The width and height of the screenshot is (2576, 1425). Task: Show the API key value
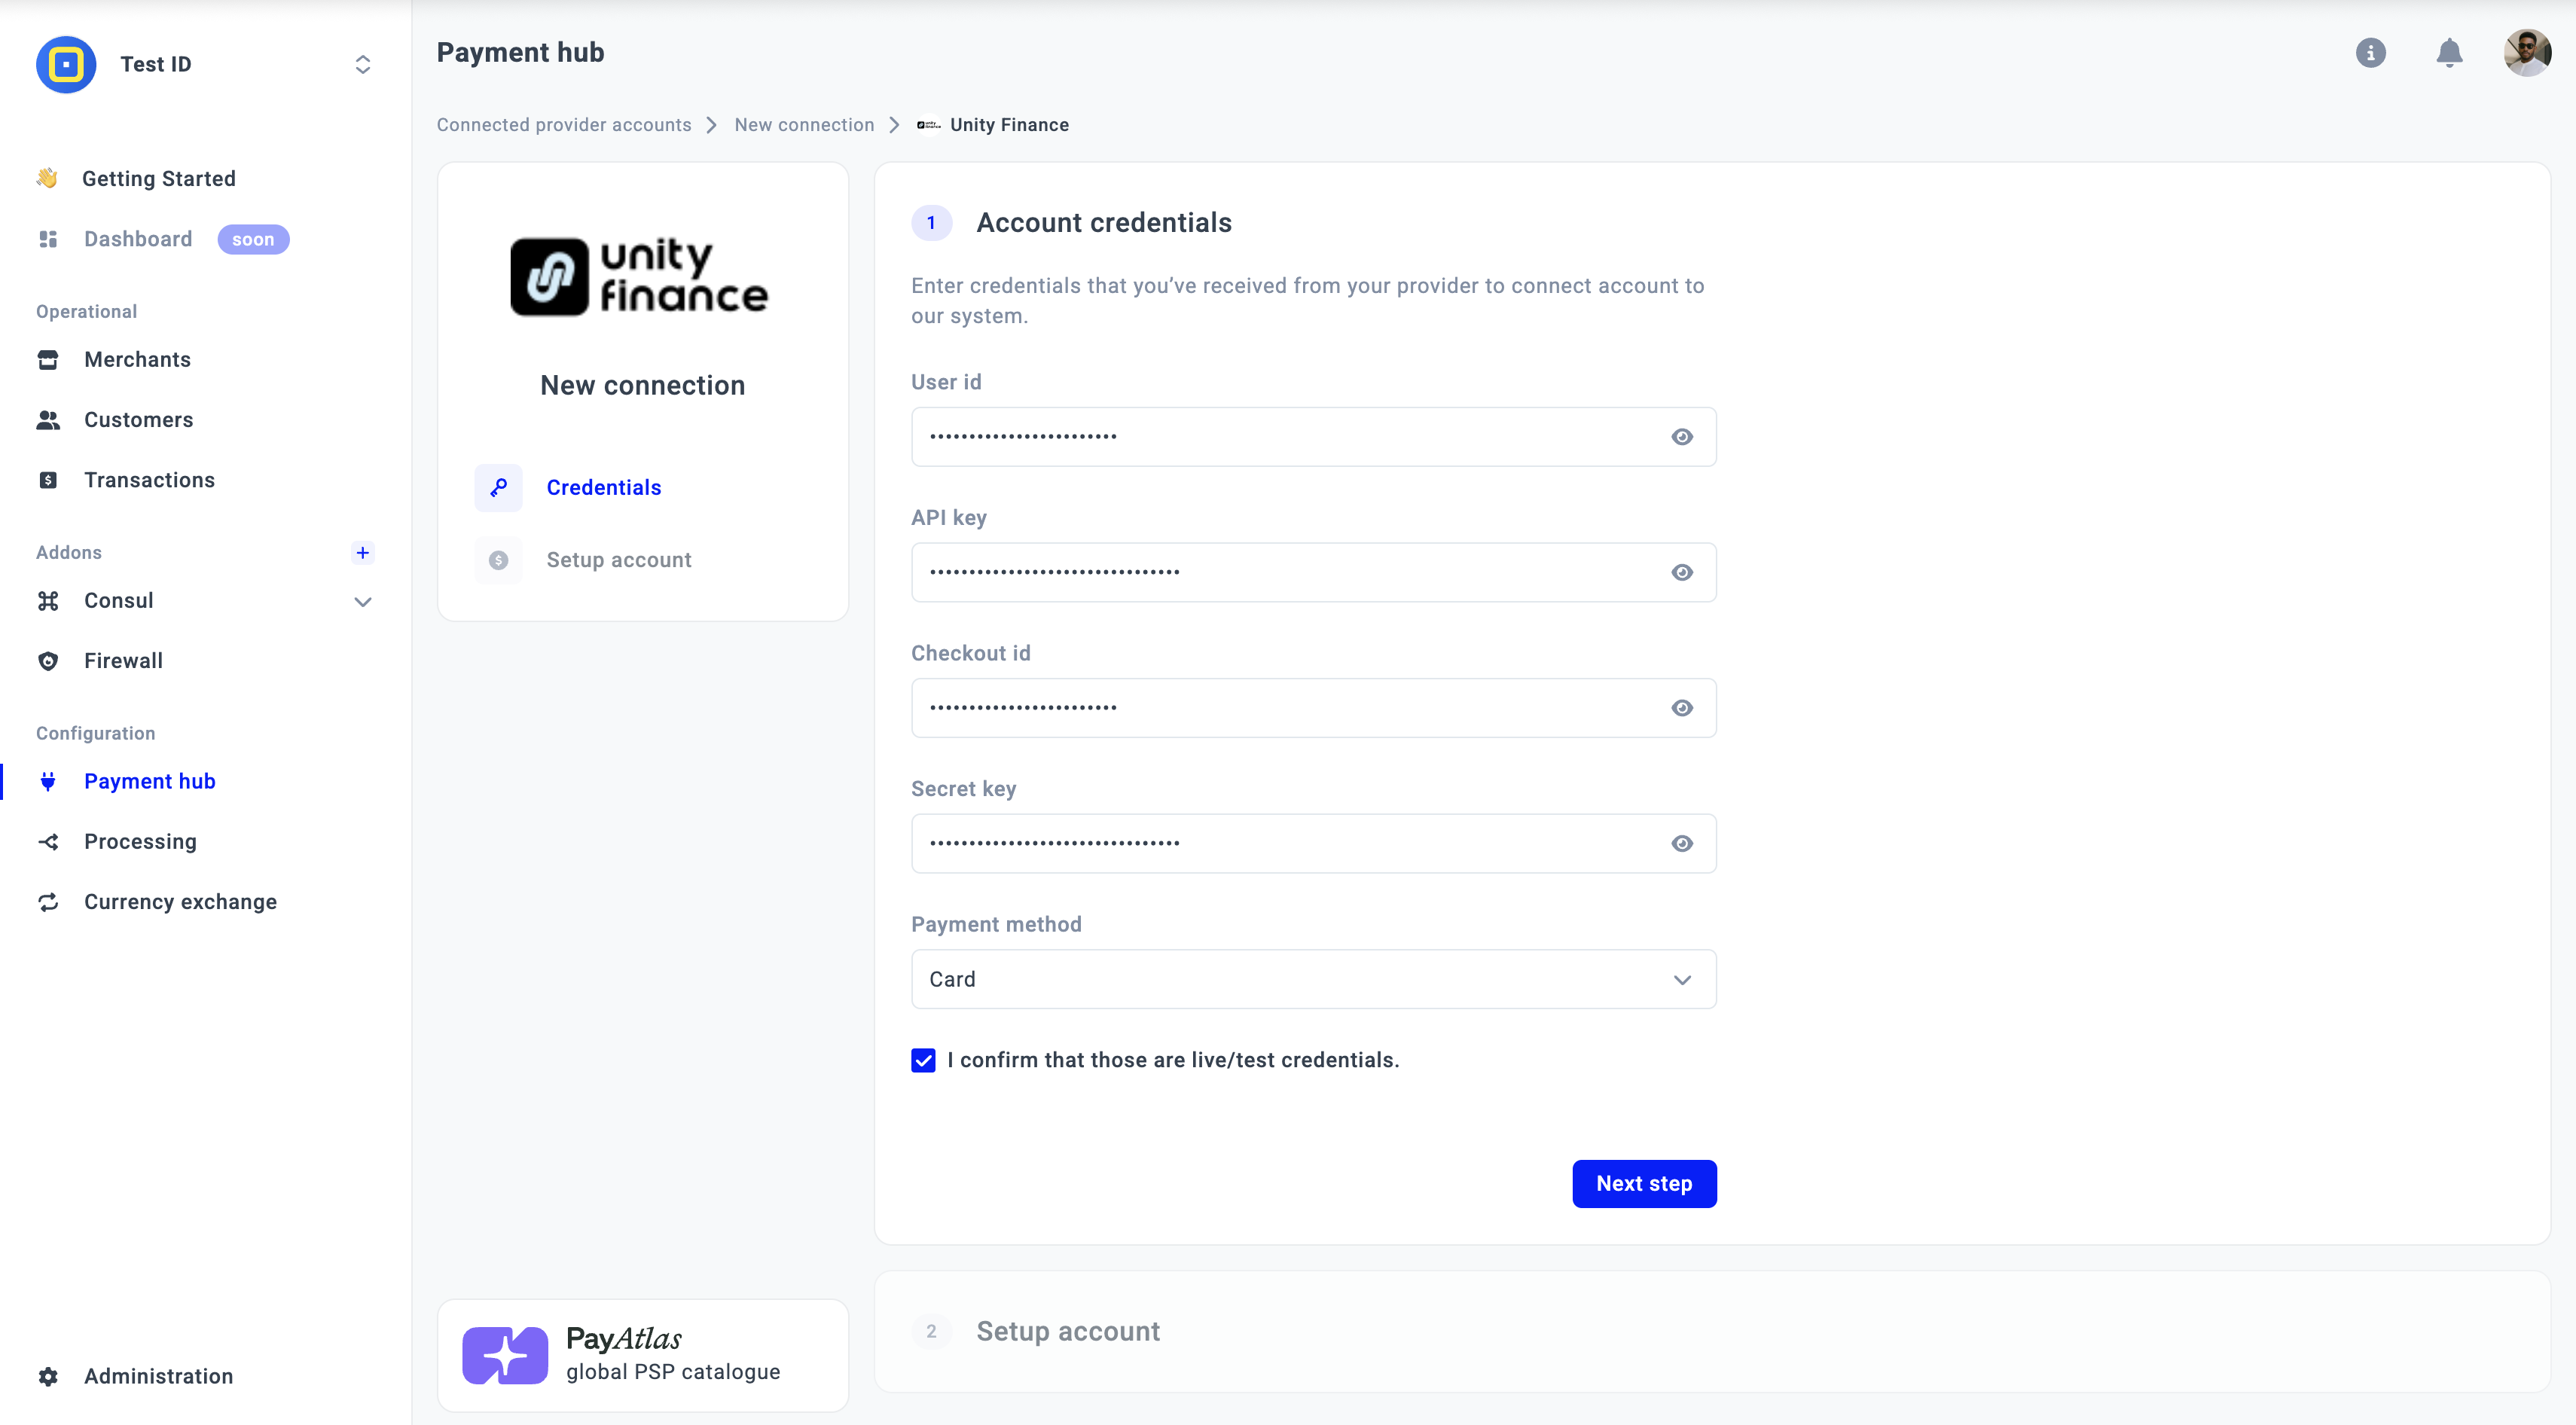(x=1682, y=572)
